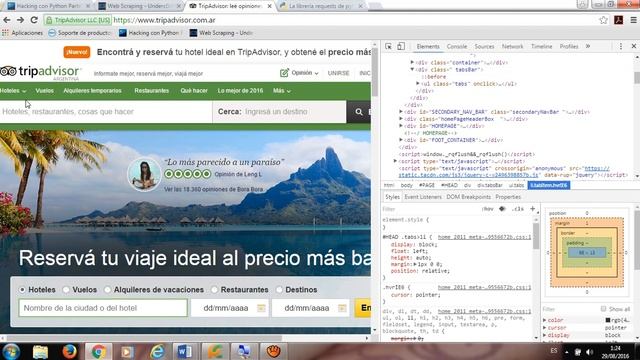Switch to Hacking con Python browser tab

click(49, 6)
